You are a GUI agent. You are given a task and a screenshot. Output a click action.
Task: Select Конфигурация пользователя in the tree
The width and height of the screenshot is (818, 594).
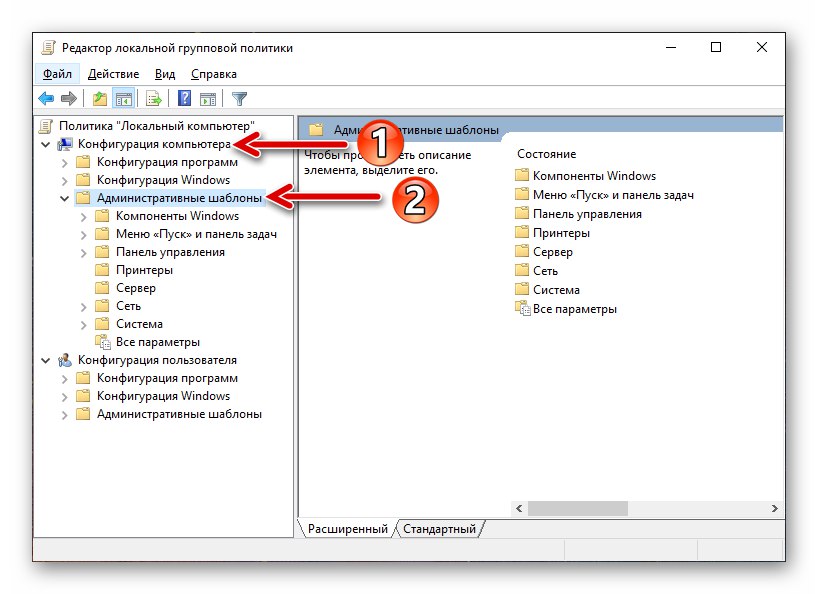157,360
